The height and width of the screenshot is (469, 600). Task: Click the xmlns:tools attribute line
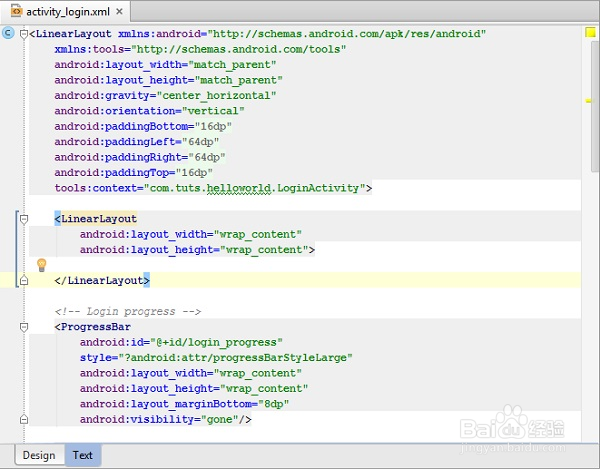point(200,49)
